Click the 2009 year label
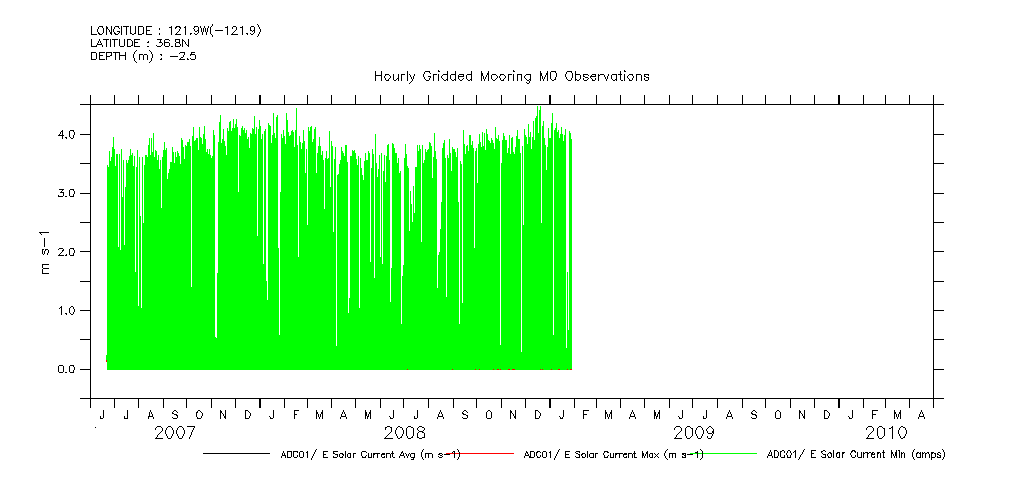 (693, 433)
